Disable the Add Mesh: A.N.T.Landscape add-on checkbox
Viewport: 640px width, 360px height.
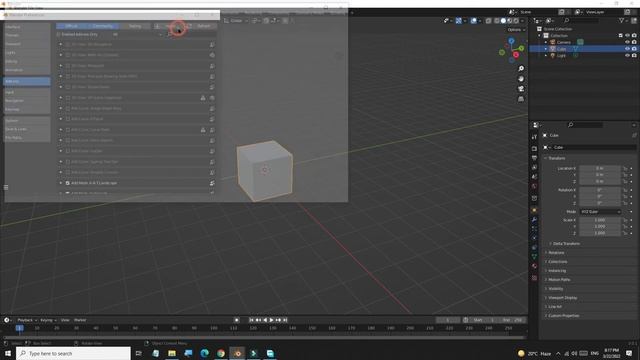[x=68, y=183]
